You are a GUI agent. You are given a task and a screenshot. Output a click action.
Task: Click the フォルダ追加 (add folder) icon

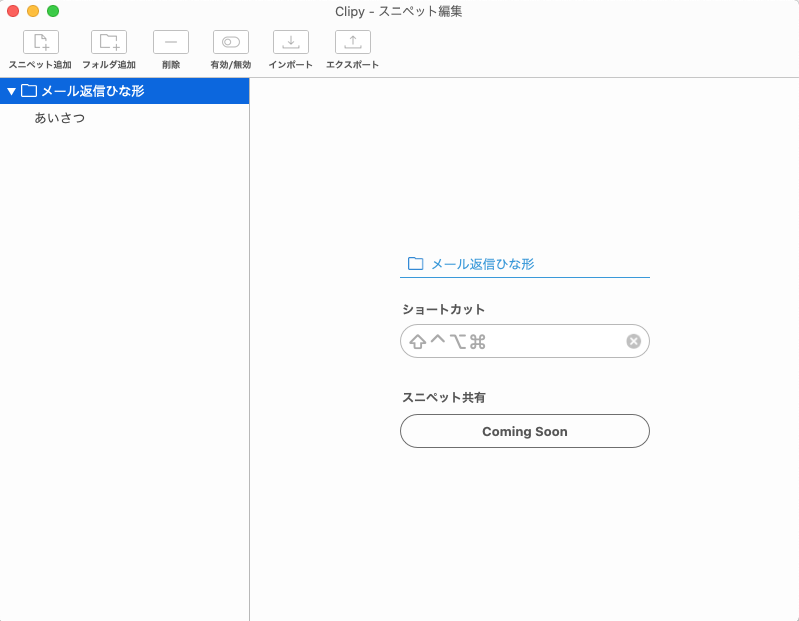tap(109, 42)
